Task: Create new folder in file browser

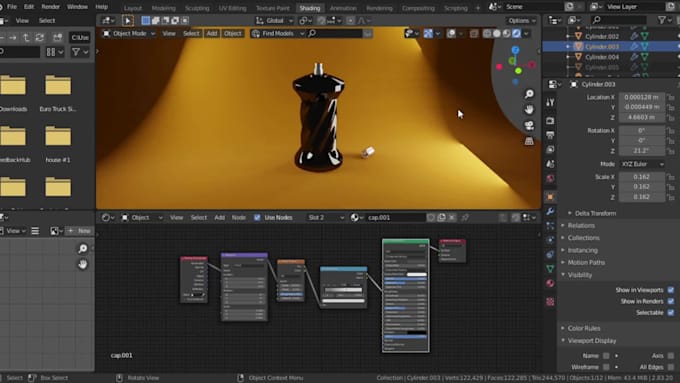Action: point(57,38)
